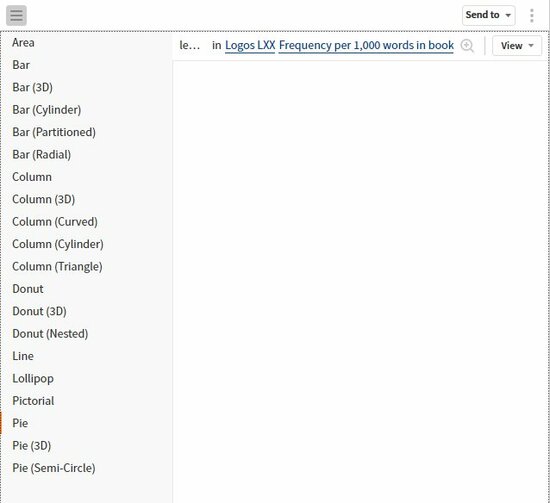
Task: Expand the View dropdown
Action: (517, 46)
